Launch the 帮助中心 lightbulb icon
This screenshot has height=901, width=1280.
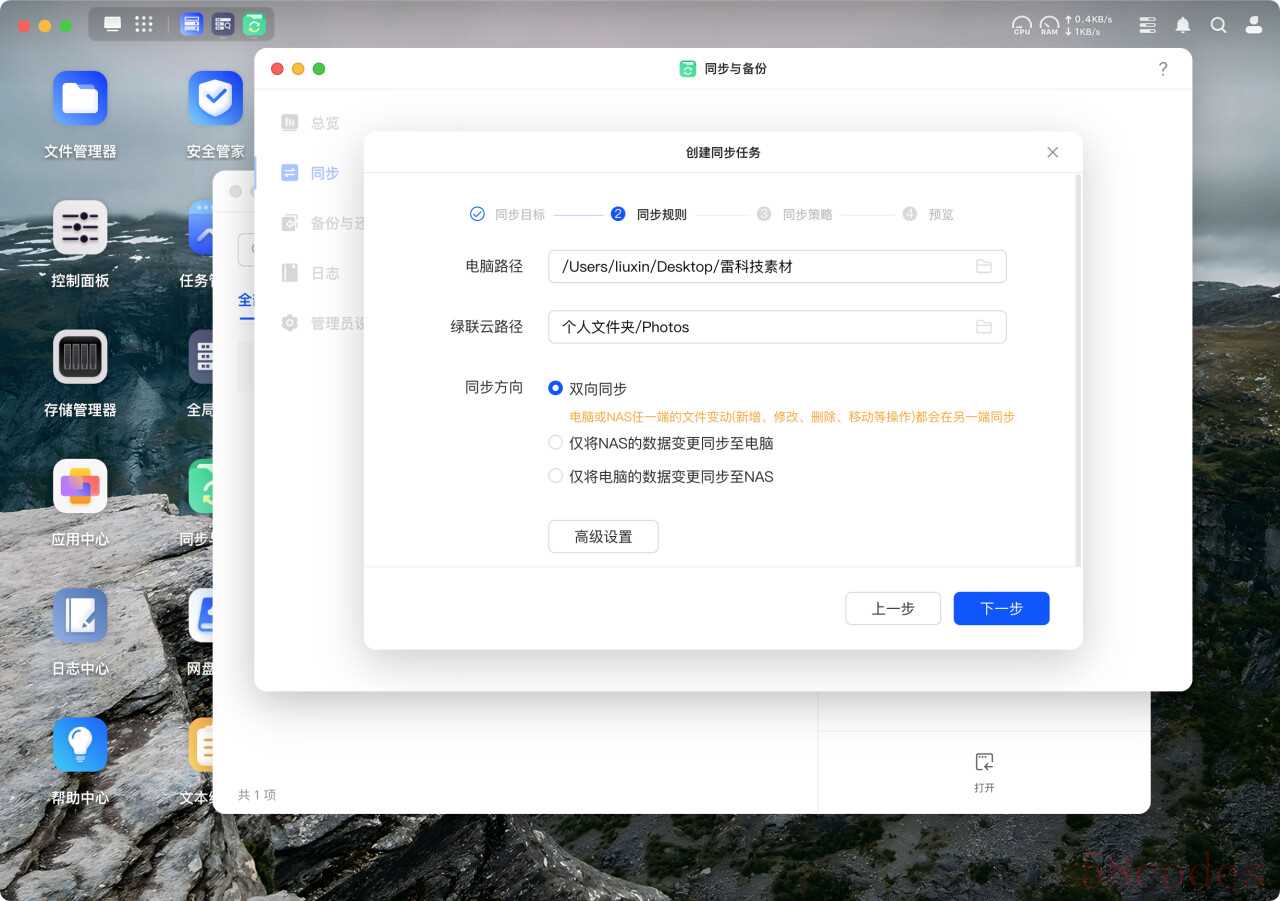click(x=80, y=745)
